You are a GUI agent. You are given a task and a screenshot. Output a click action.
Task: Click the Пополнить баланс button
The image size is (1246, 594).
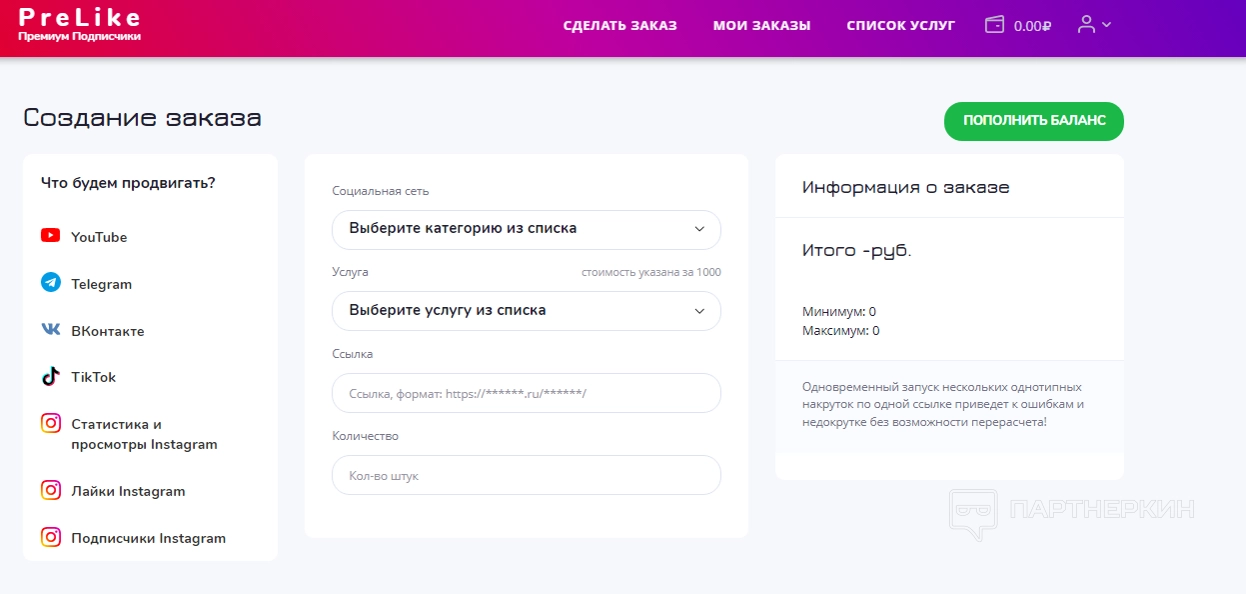point(1034,121)
